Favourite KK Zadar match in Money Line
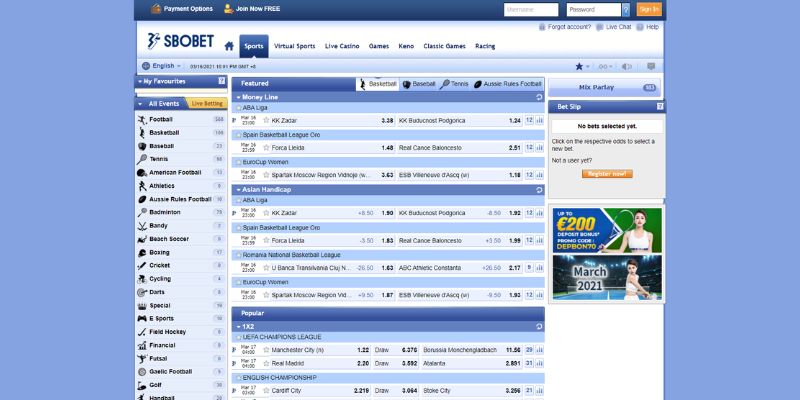Viewport: 800px width, 400px height. click(266, 120)
